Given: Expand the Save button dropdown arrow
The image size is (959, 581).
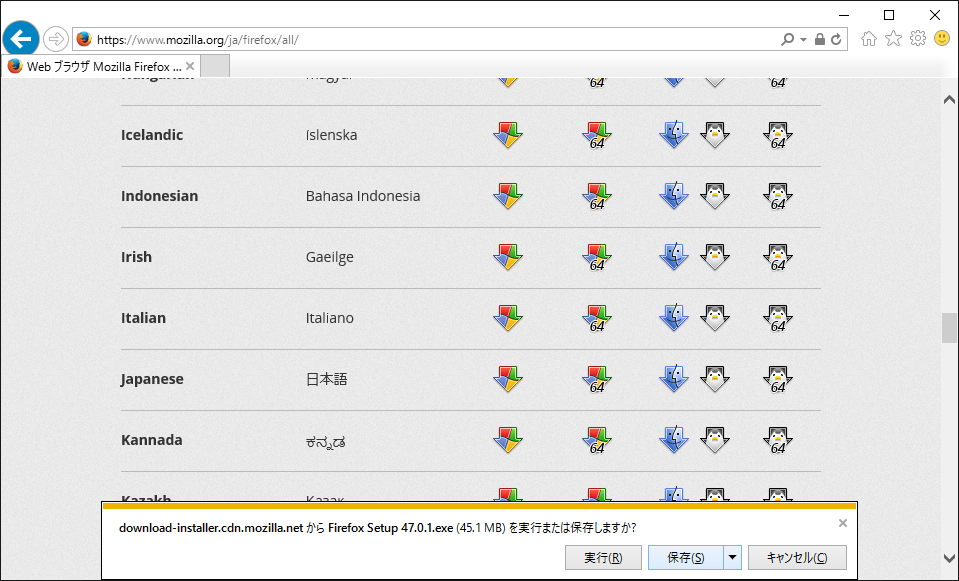Looking at the screenshot, I should point(733,558).
